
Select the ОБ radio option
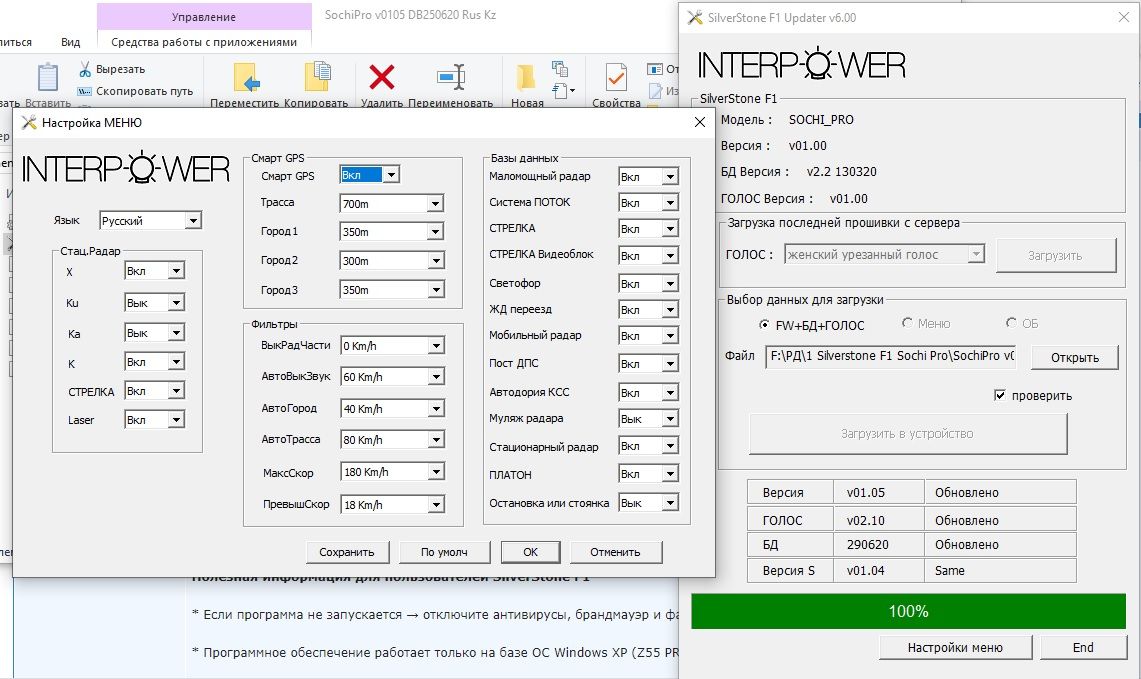coord(1011,322)
